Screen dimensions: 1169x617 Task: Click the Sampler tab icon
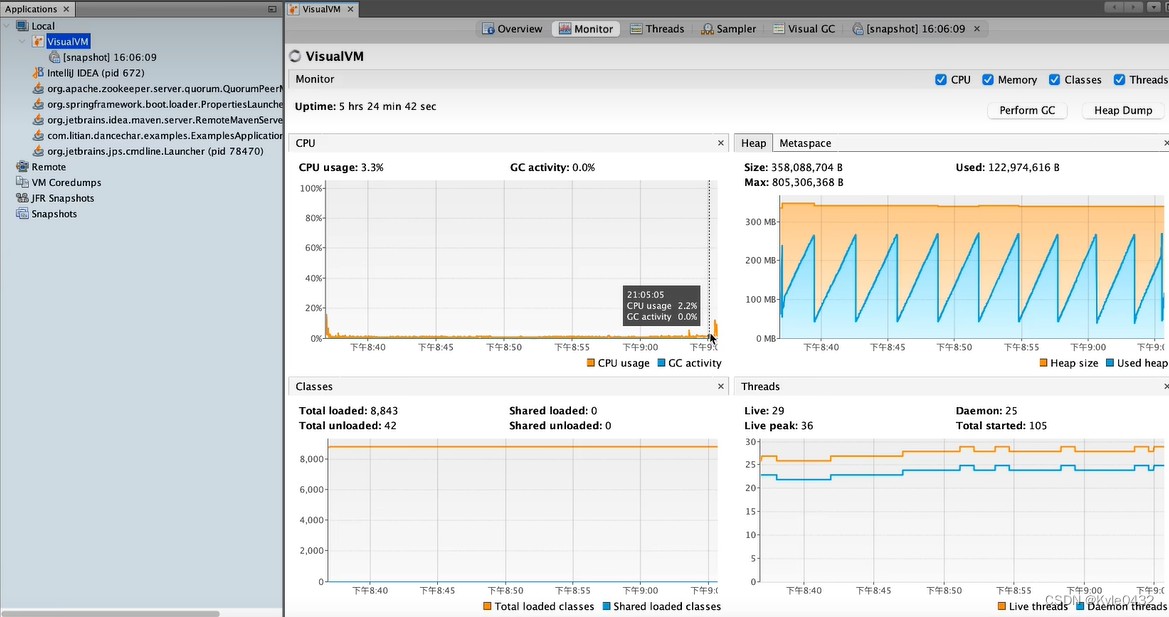tap(707, 29)
